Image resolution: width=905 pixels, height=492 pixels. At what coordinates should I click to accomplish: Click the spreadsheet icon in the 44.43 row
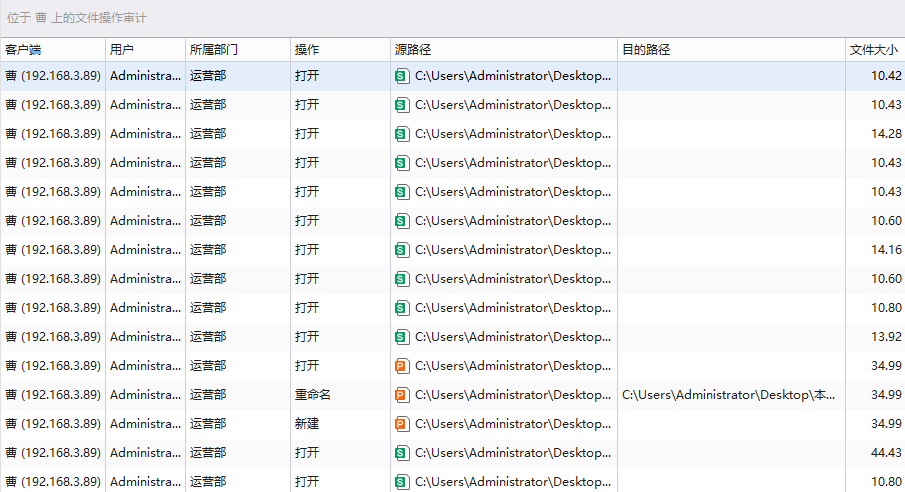click(x=402, y=453)
